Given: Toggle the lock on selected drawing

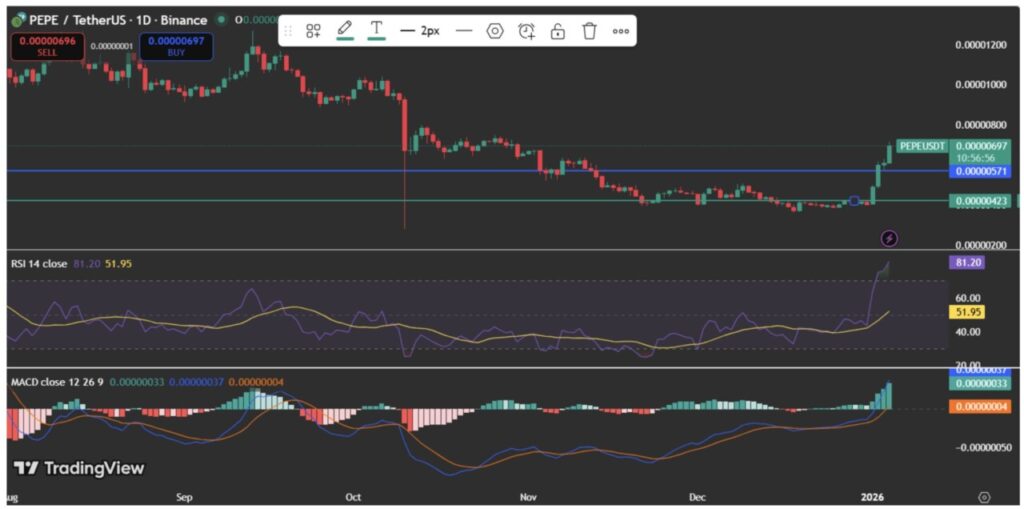Looking at the screenshot, I should point(558,31).
